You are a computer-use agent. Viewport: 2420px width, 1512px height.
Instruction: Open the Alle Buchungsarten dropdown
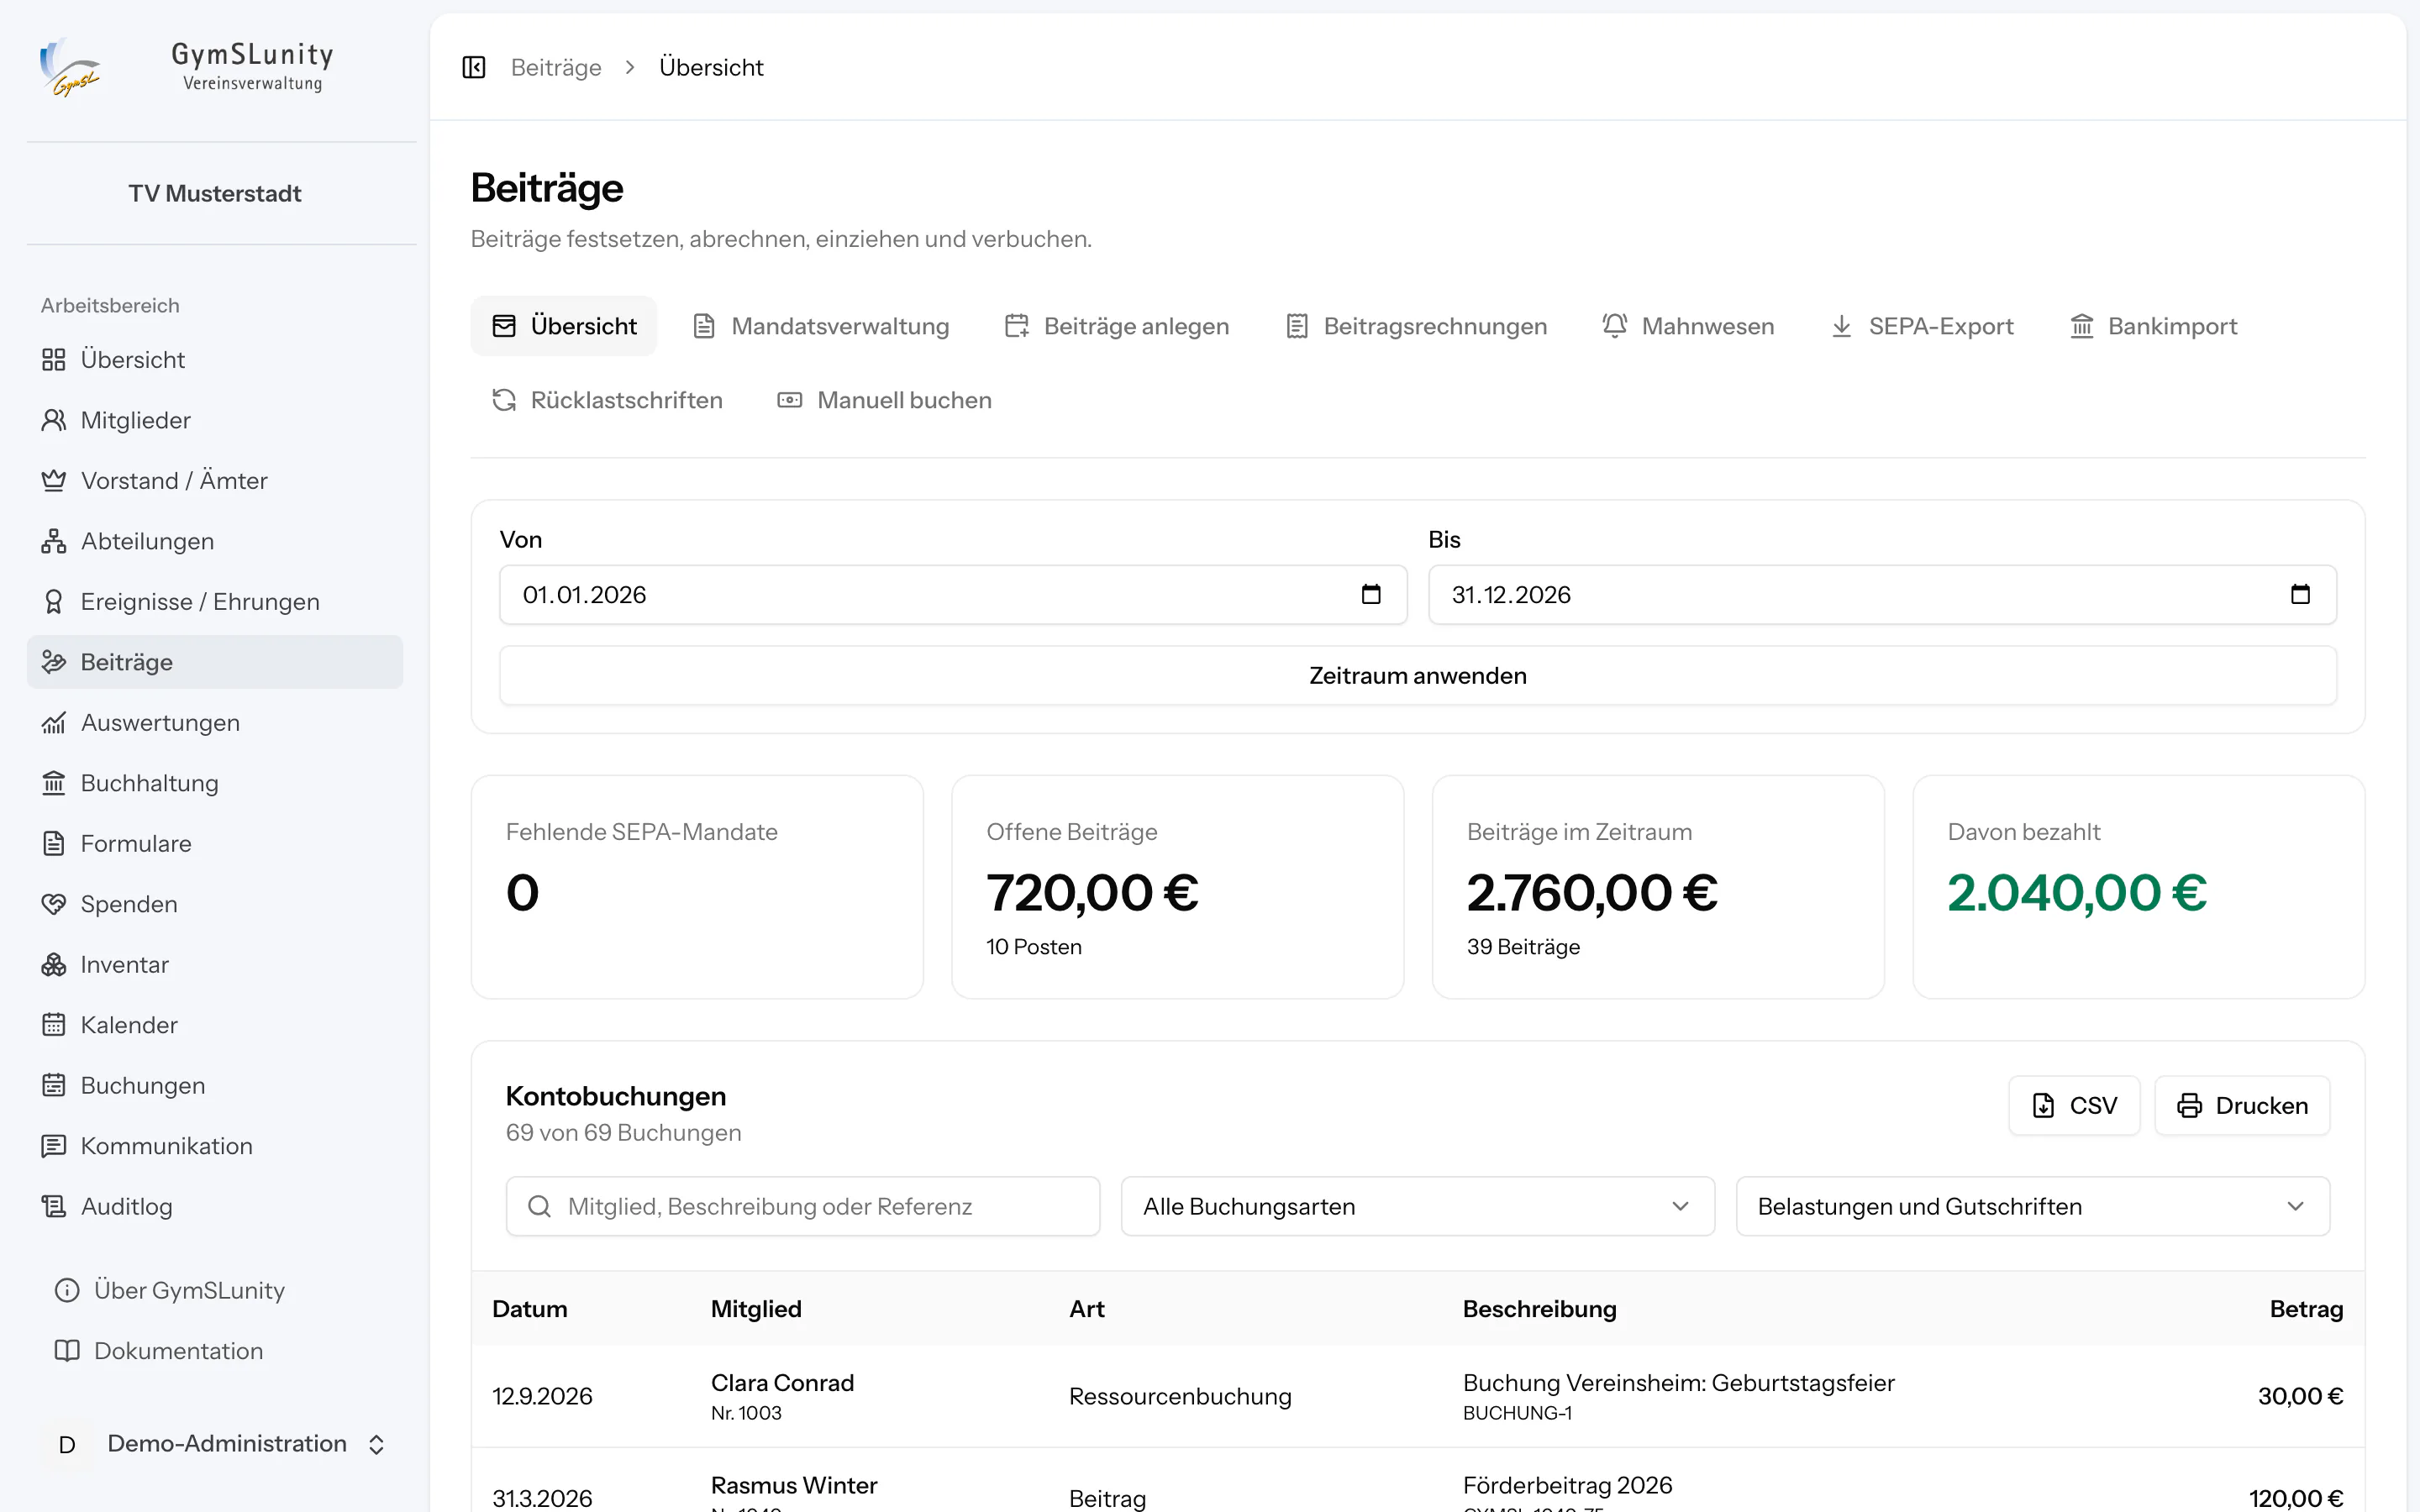pyautogui.click(x=1417, y=1206)
